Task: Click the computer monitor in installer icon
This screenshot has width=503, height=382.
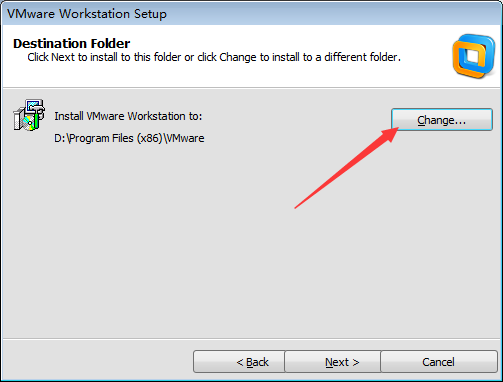Action: 34,107
